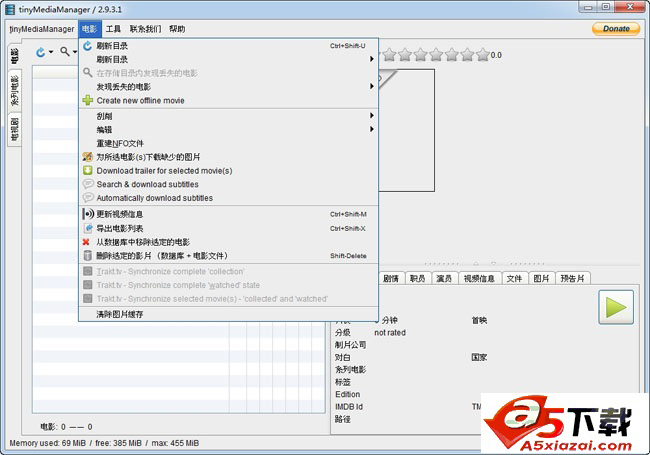Open the tinyMediaManager menu in the menu bar
Image resolution: width=650 pixels, height=455 pixels.
(x=41, y=29)
